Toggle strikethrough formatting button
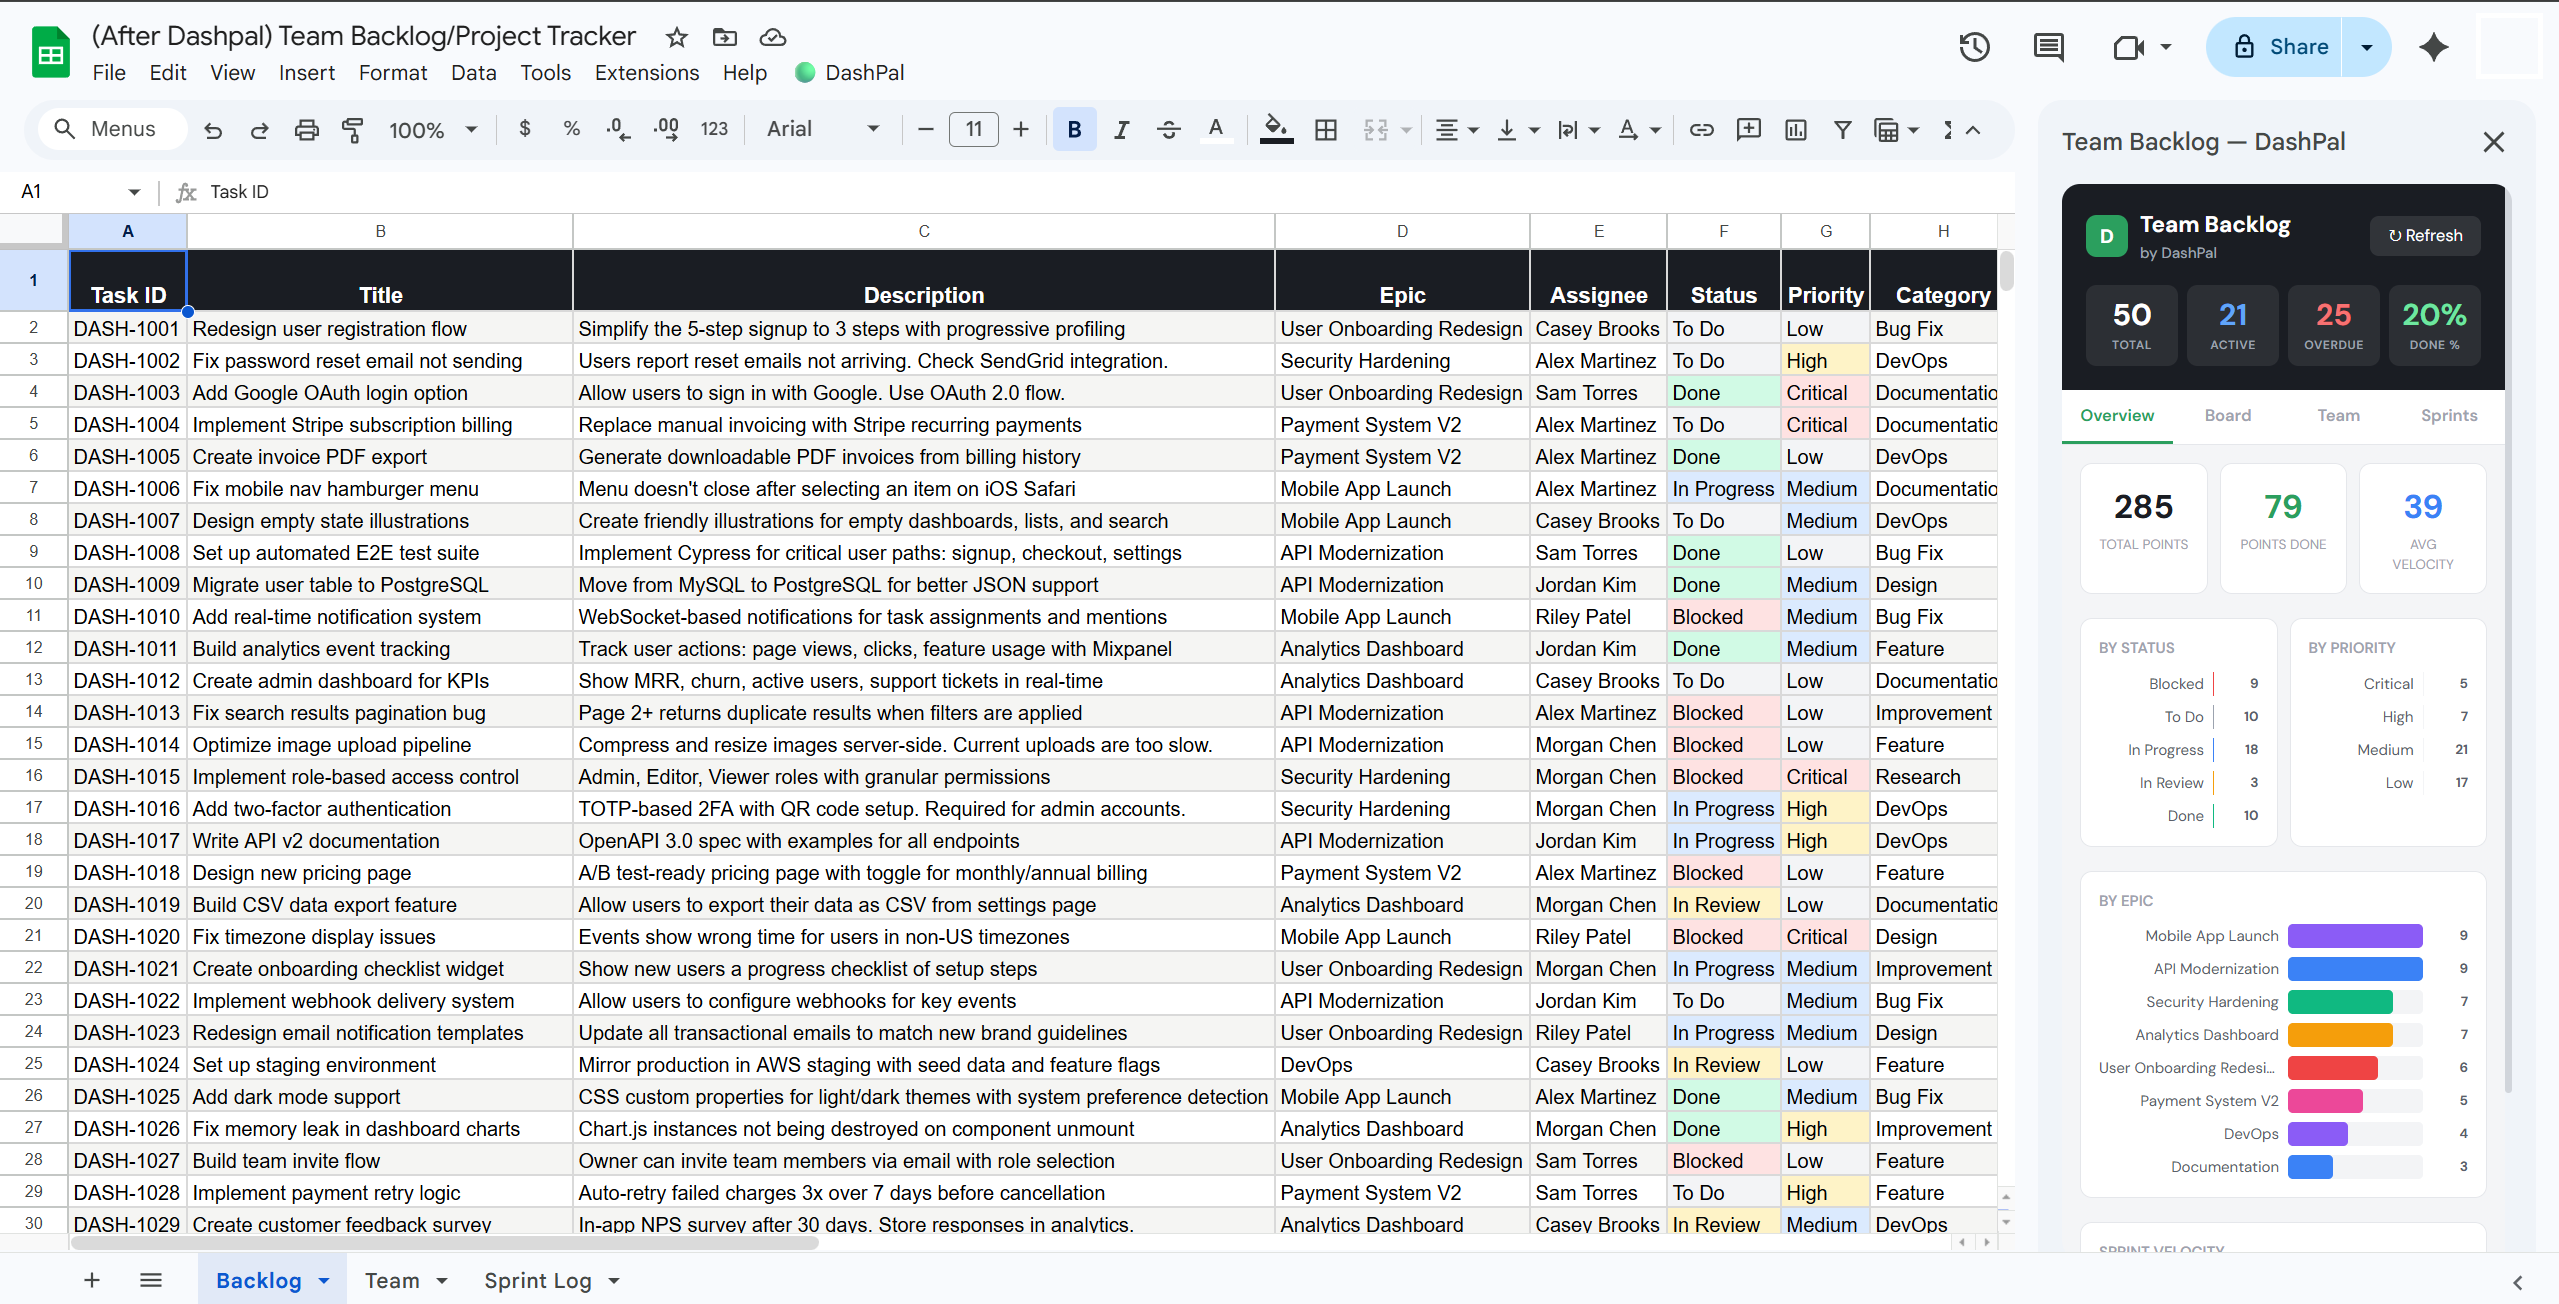 tap(1168, 130)
